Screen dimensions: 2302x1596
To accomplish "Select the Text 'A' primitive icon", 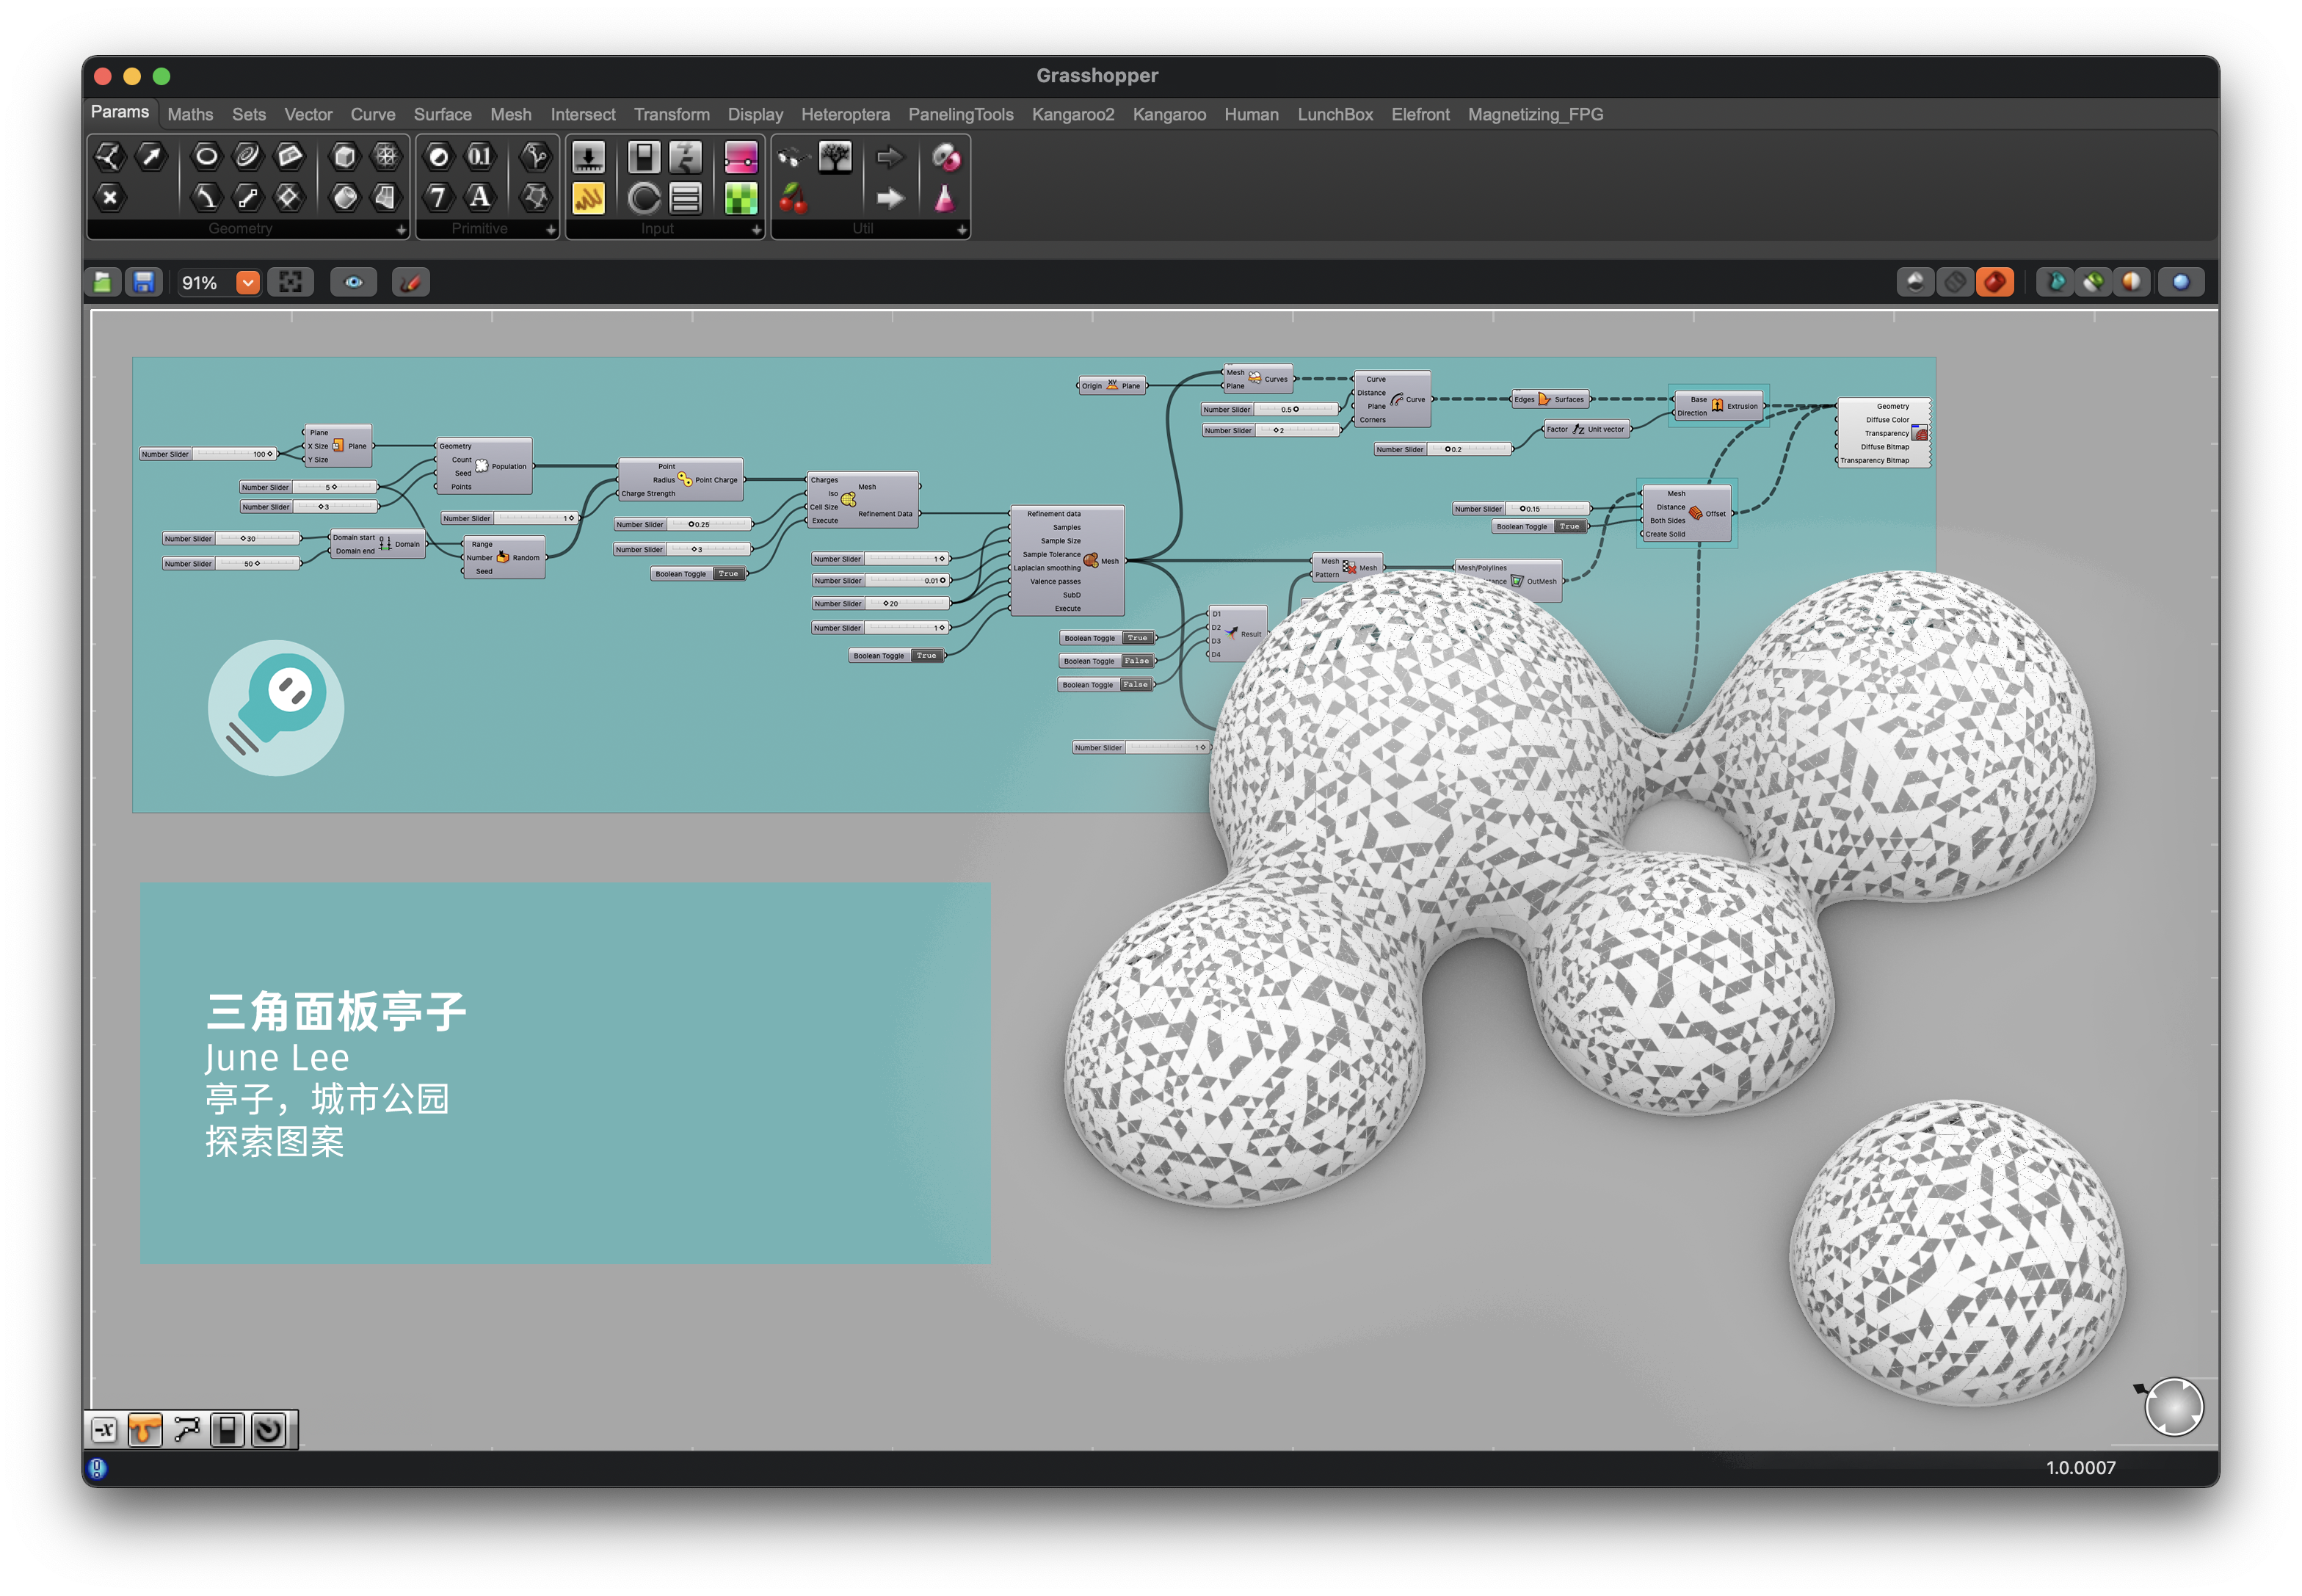I will click(x=480, y=197).
